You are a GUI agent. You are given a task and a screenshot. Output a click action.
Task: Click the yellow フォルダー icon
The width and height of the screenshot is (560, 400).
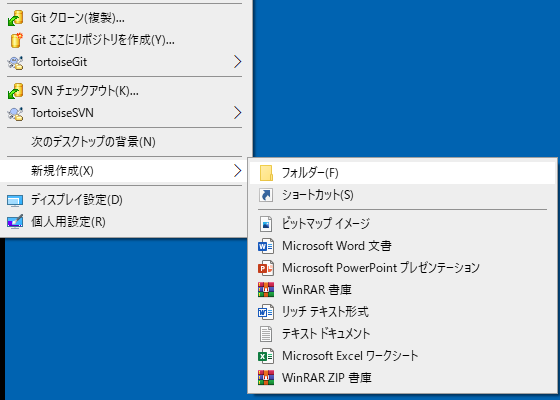tap(266, 173)
